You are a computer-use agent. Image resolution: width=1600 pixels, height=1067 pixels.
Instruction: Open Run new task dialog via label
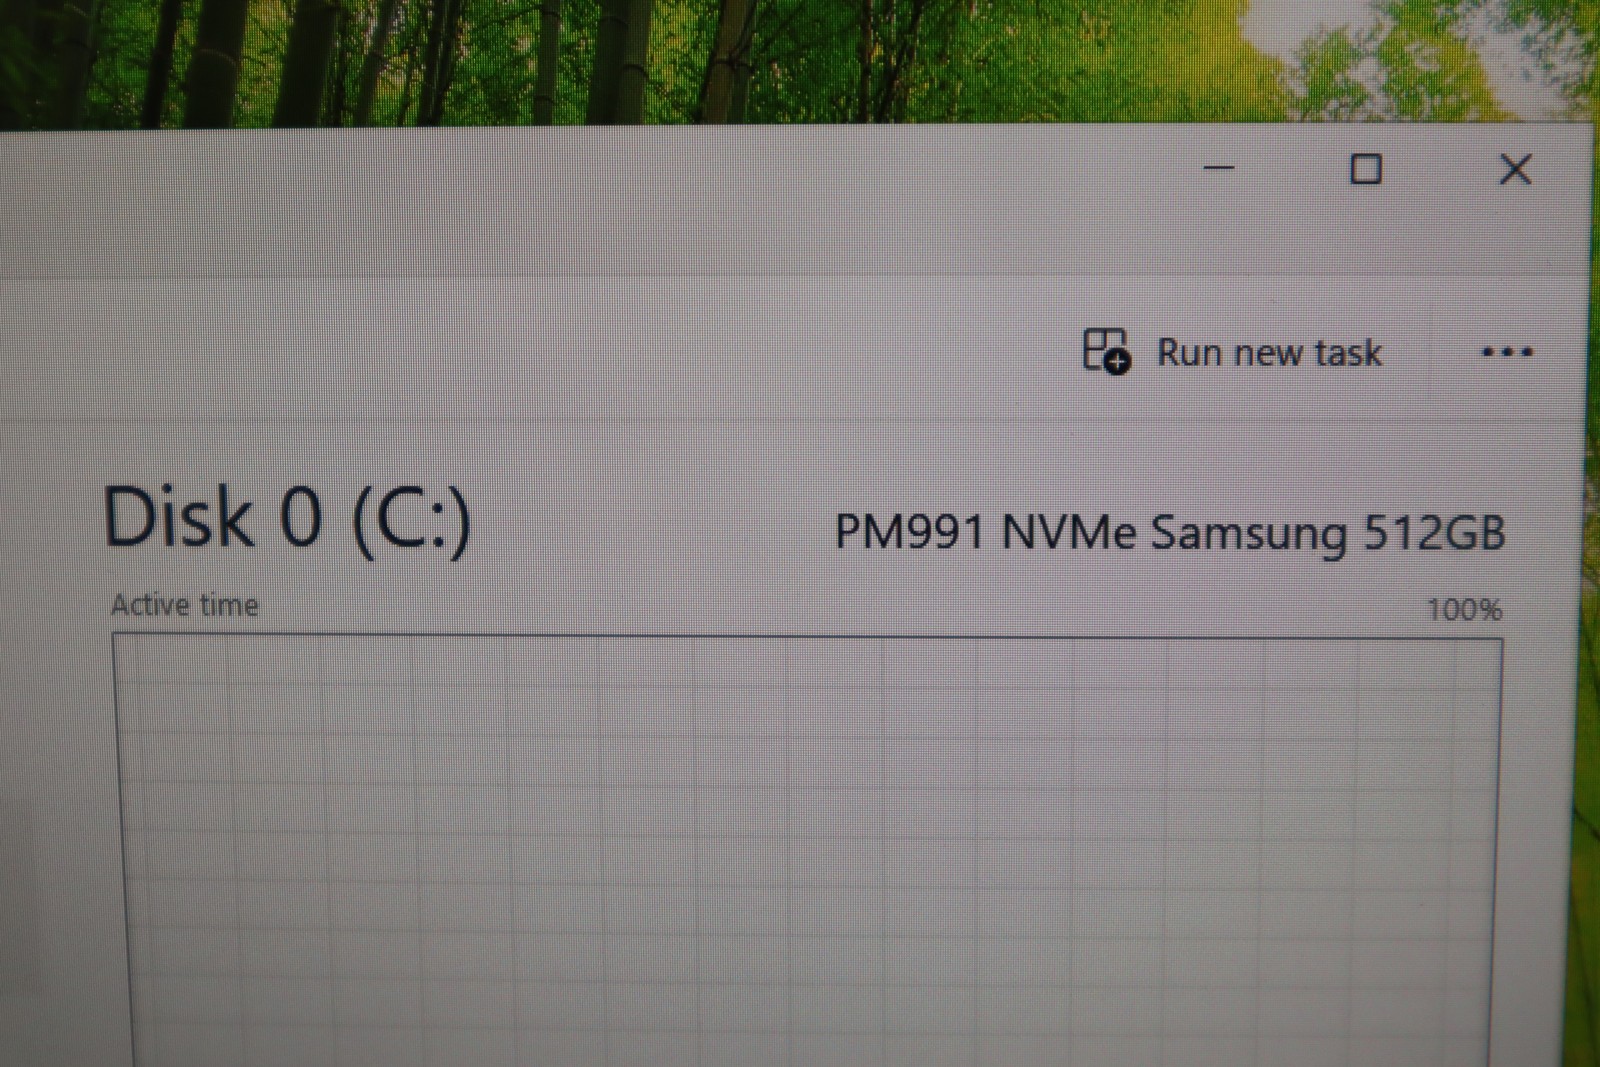pyautogui.click(x=1269, y=353)
